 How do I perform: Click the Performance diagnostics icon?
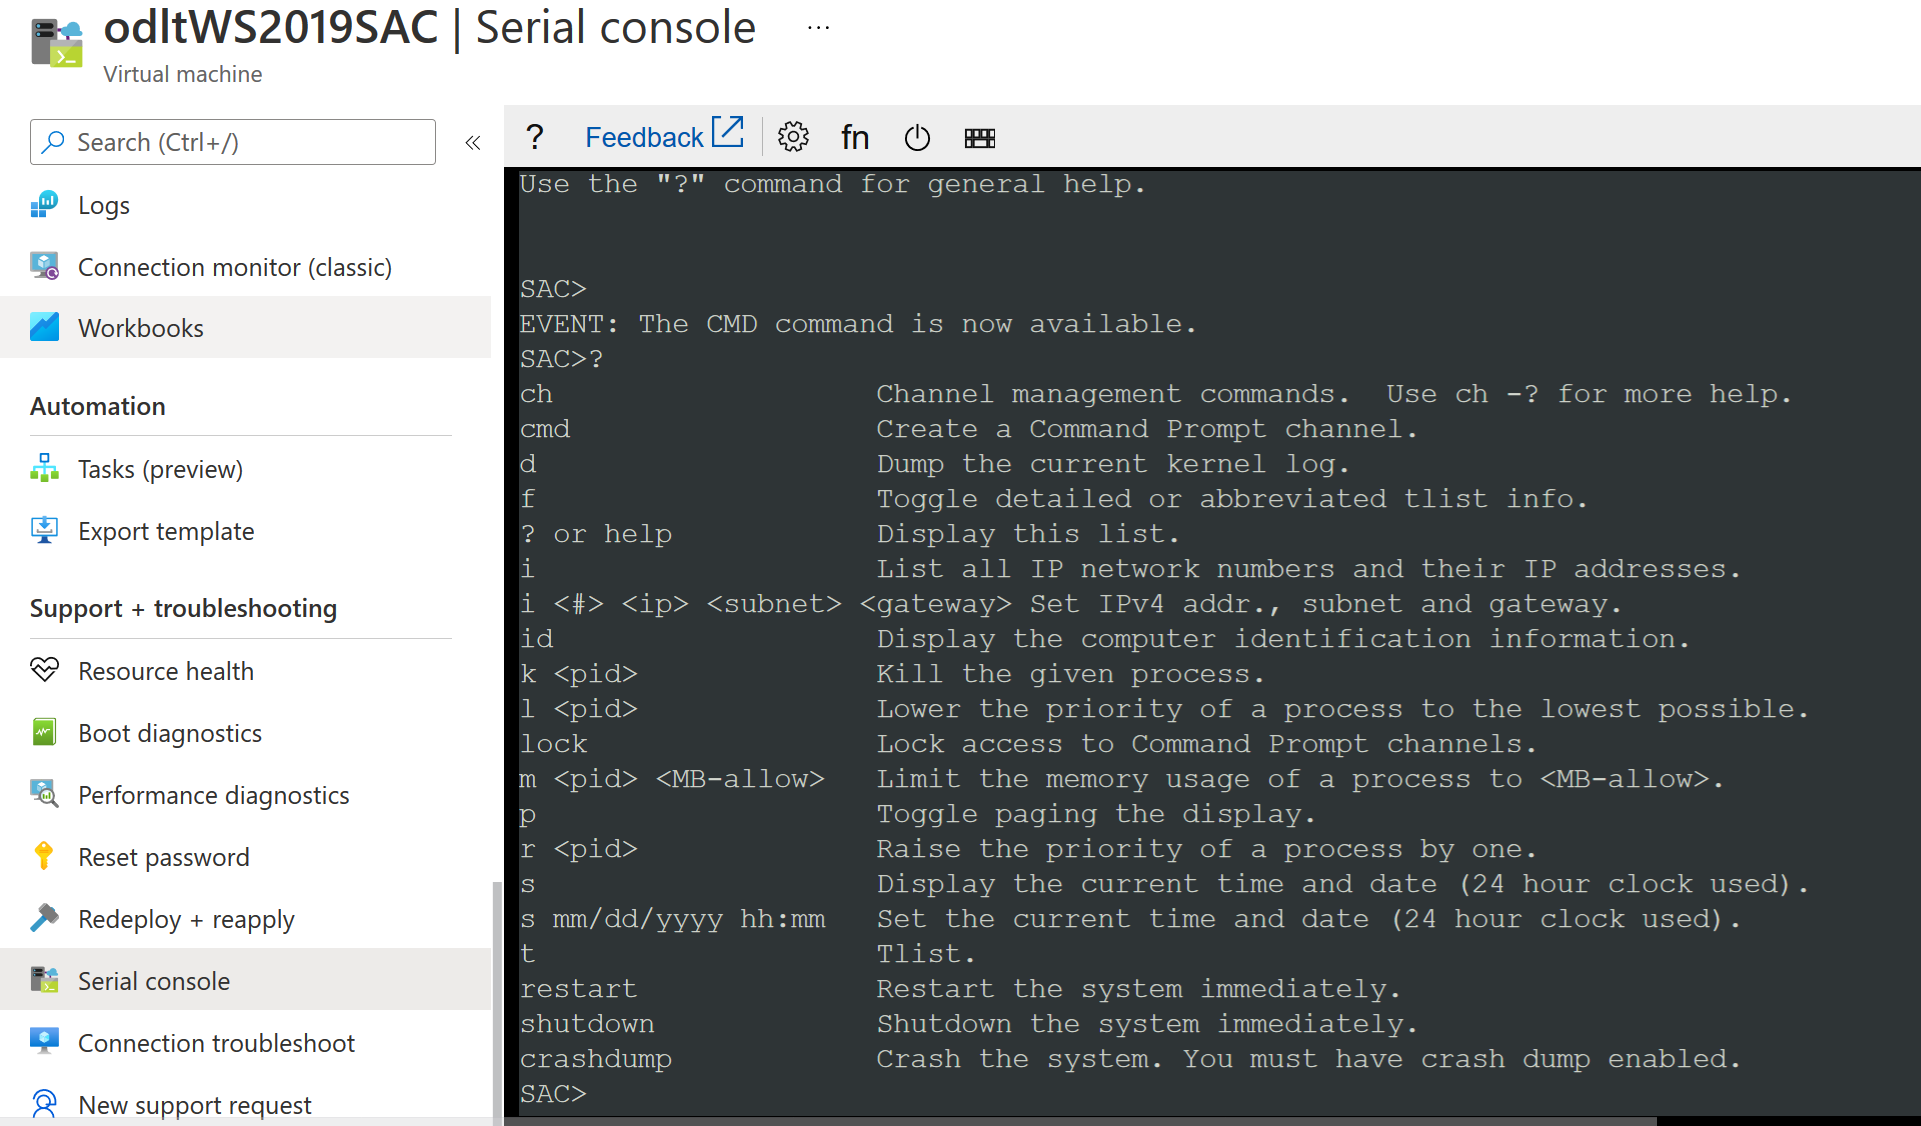point(44,794)
